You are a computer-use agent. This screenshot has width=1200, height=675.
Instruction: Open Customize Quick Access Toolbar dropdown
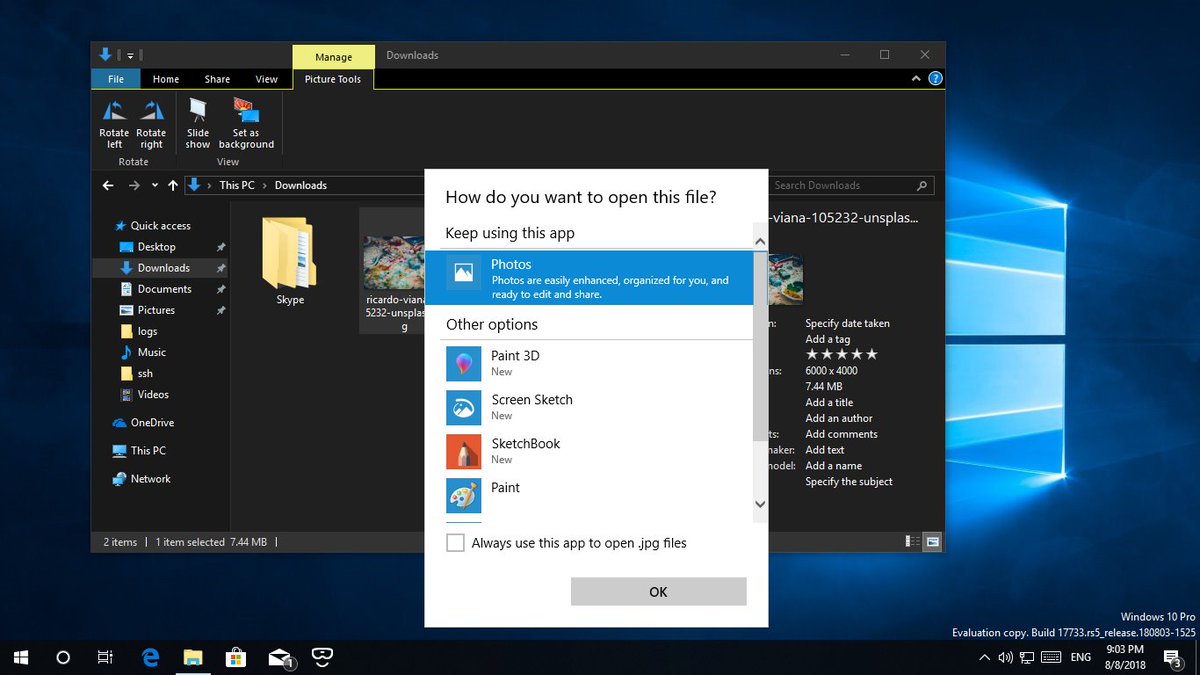130,55
